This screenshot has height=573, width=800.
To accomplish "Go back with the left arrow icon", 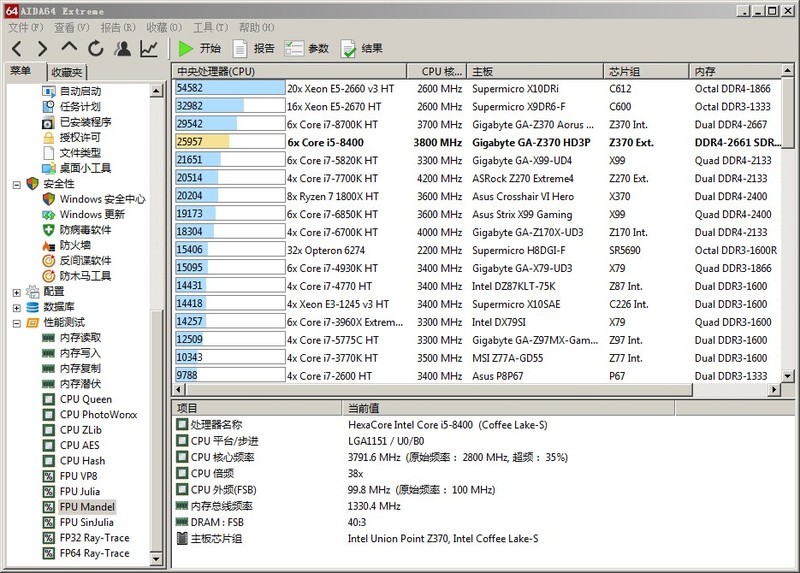I will (17, 48).
